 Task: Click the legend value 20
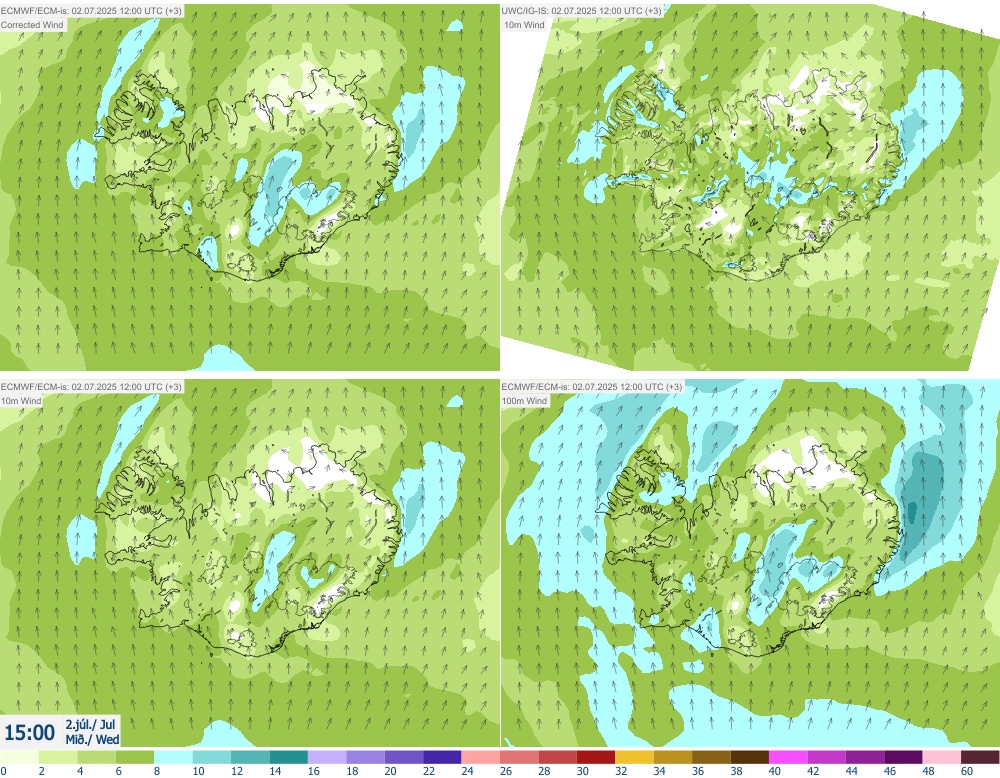pos(390,771)
